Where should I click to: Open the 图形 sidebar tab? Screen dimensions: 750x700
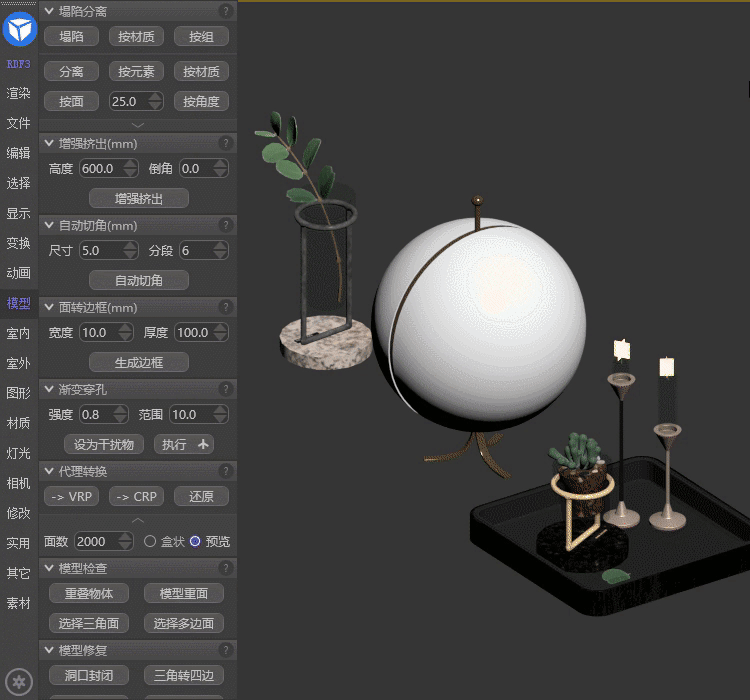point(19,393)
